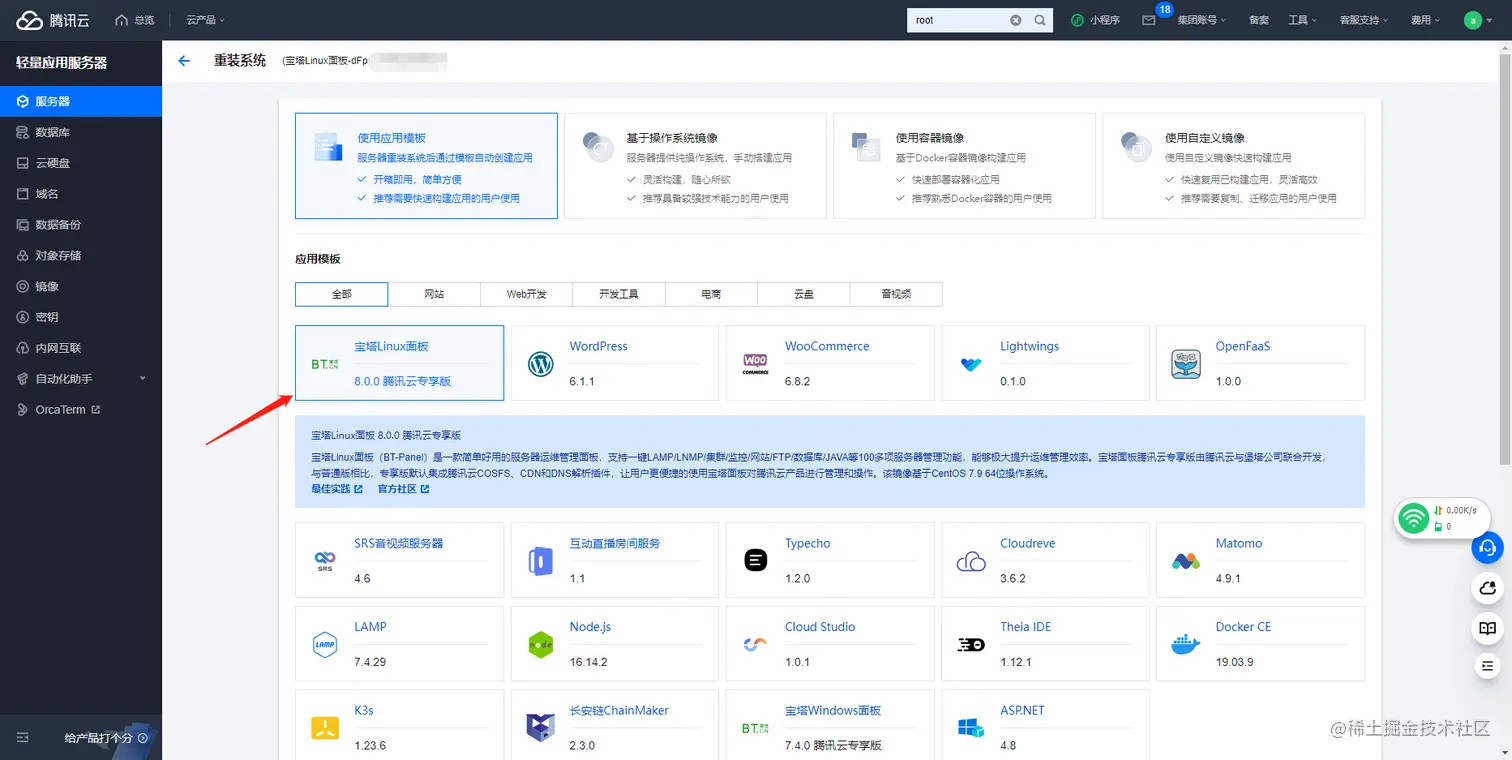This screenshot has height=760, width=1512.
Task: Switch to the 开发工具 template tab
Action: point(619,294)
